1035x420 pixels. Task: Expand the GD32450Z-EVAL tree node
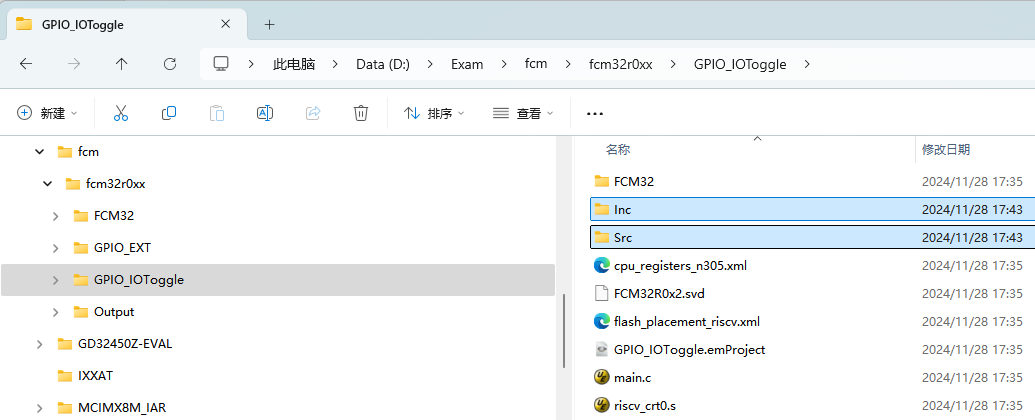coord(40,344)
